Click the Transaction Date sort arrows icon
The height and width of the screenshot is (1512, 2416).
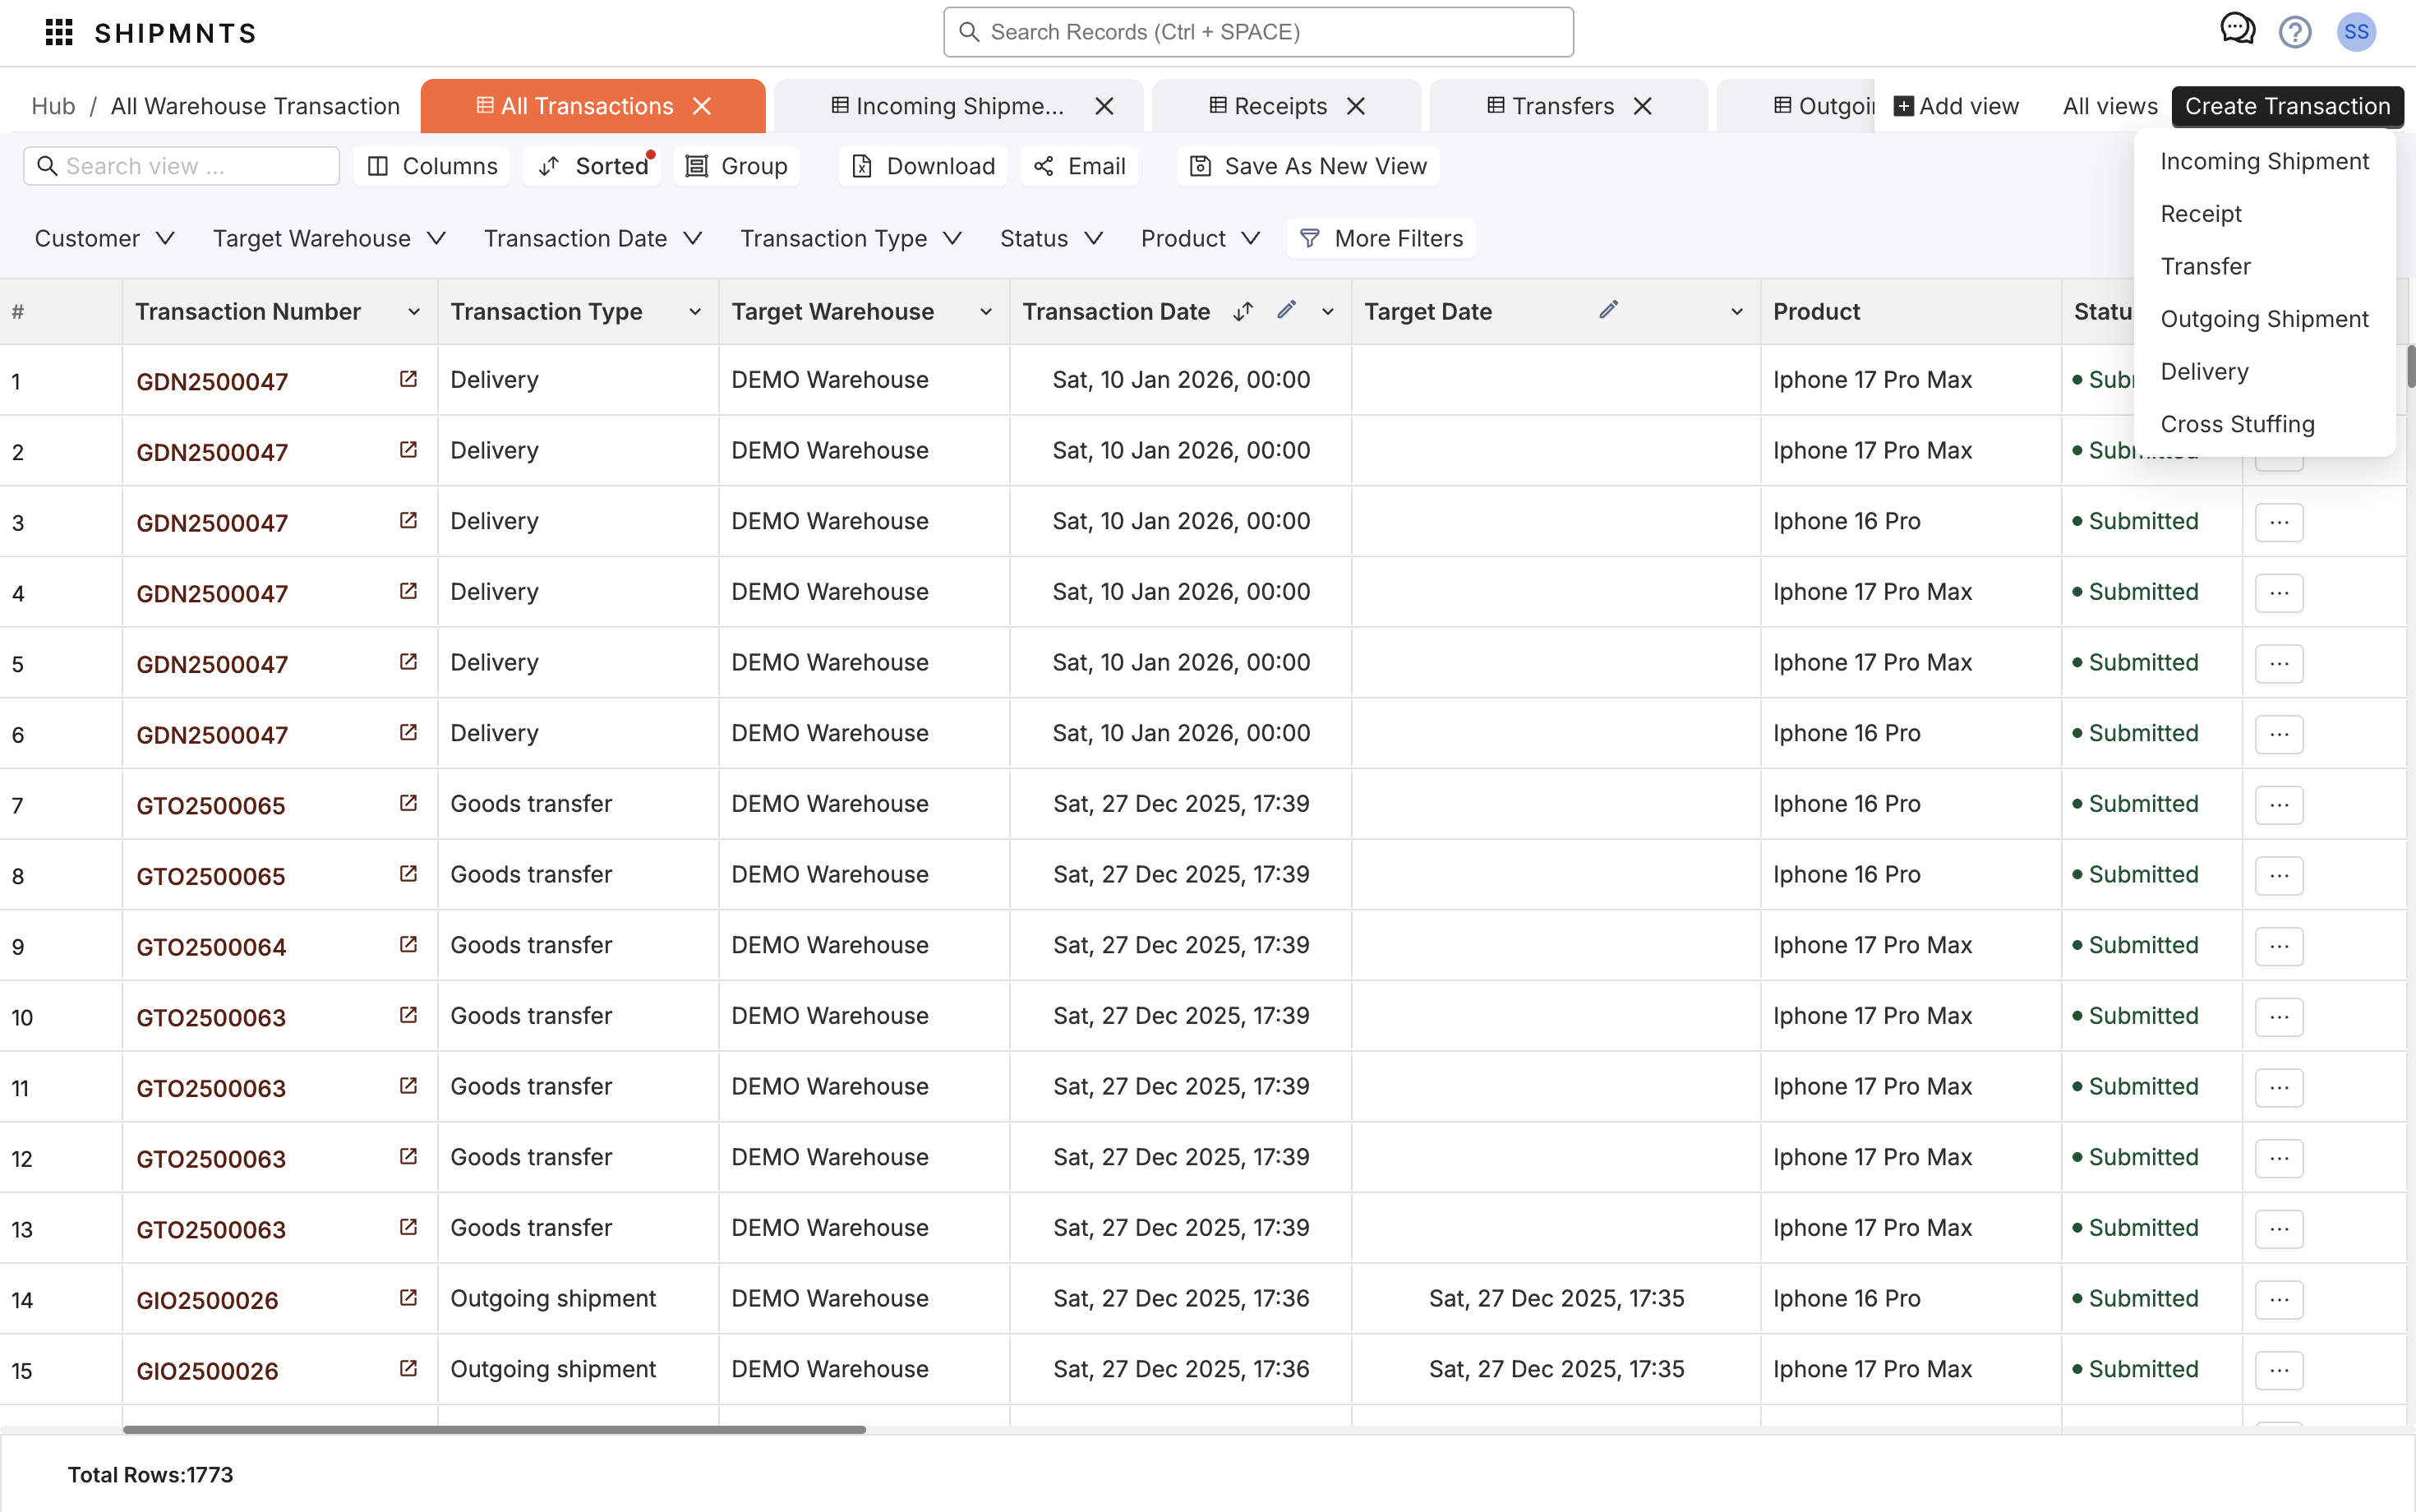point(1243,311)
